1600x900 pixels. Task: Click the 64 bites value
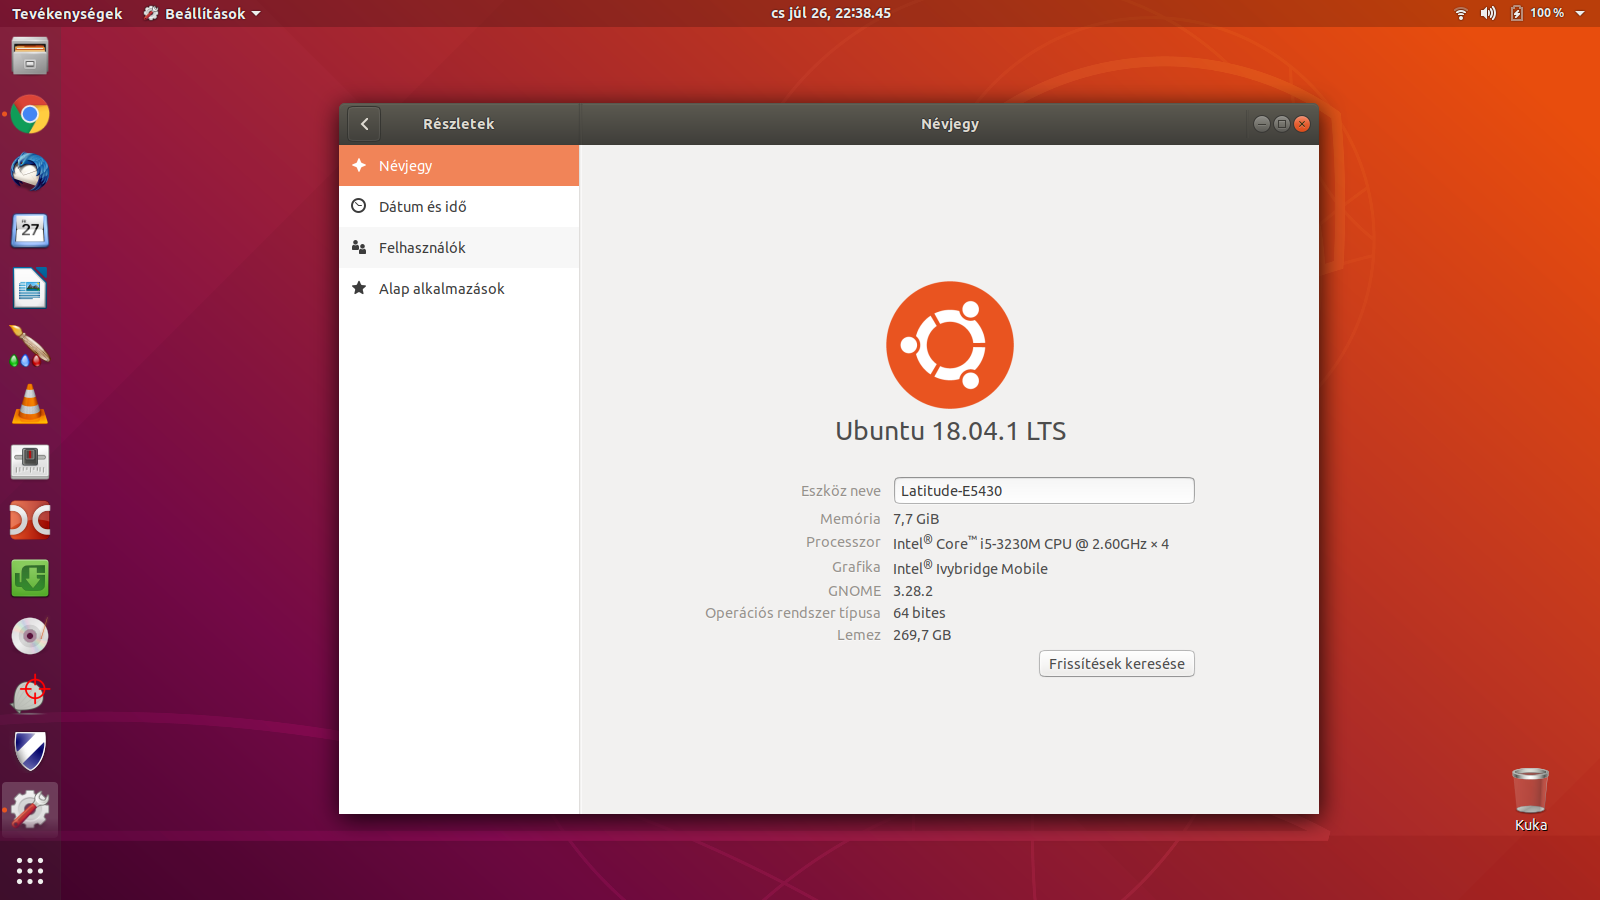click(919, 613)
